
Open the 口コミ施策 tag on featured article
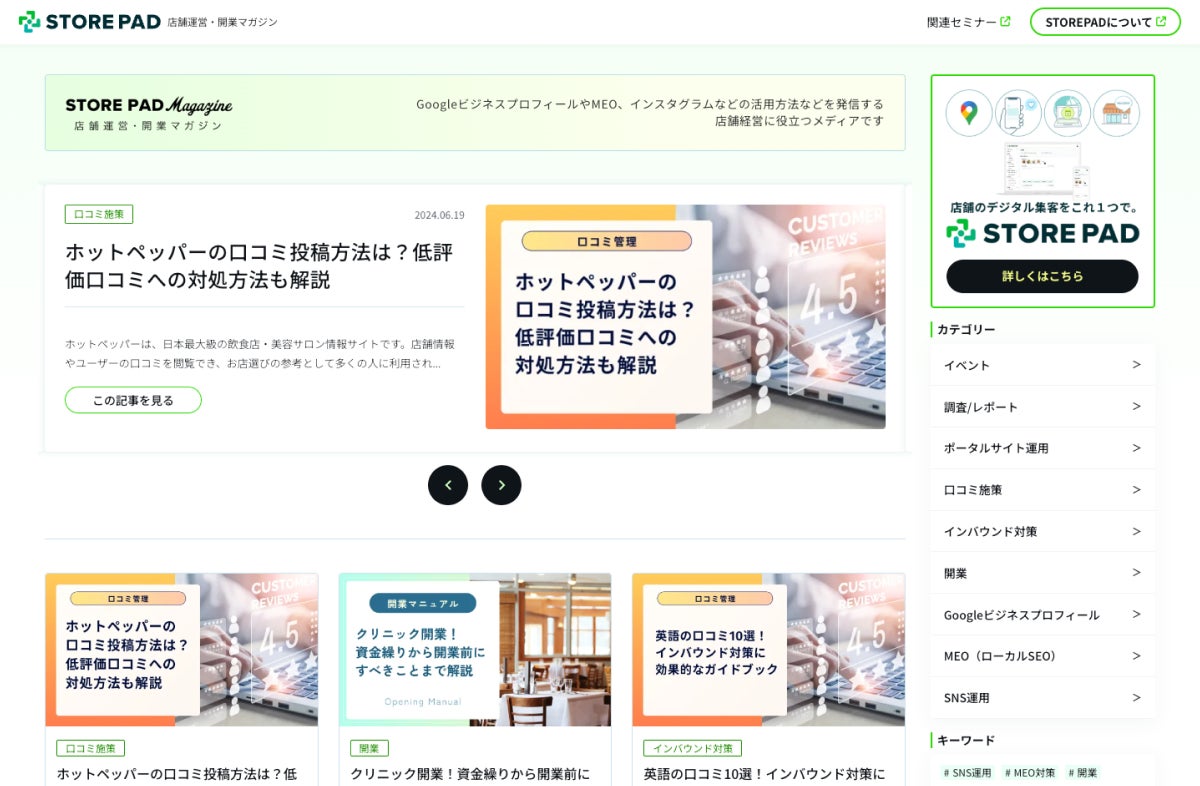point(99,214)
